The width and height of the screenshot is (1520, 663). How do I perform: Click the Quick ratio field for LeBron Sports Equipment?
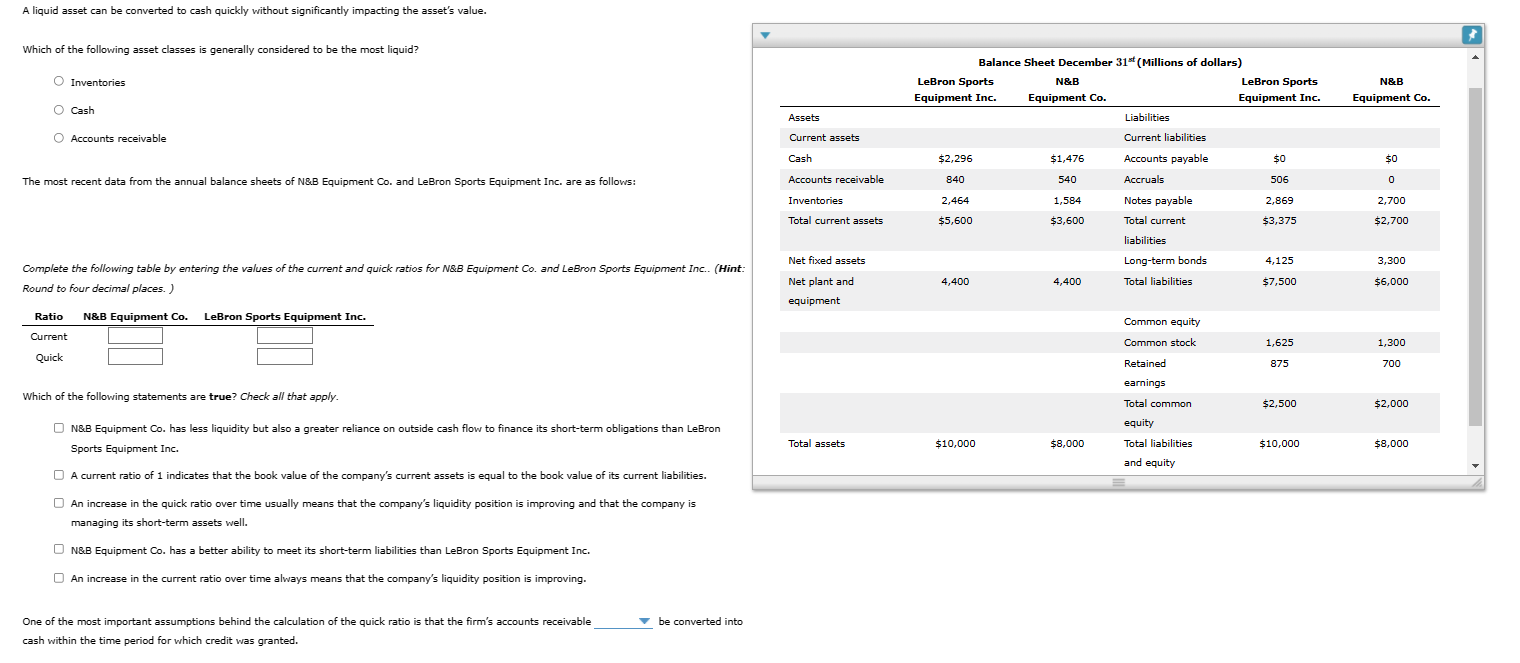[x=284, y=357]
